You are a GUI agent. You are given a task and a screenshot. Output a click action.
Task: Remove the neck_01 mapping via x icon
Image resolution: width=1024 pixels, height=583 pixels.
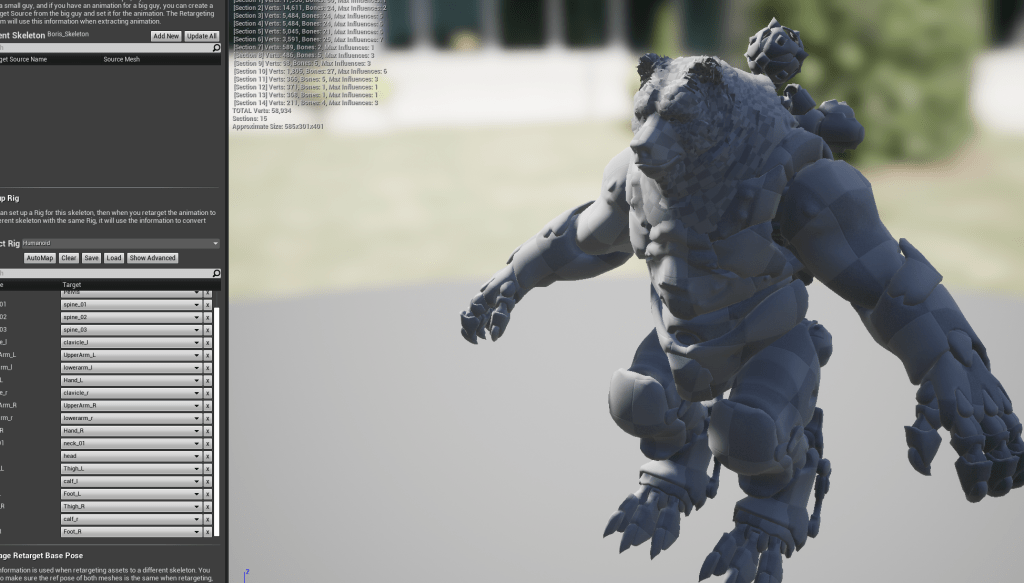(x=208, y=443)
